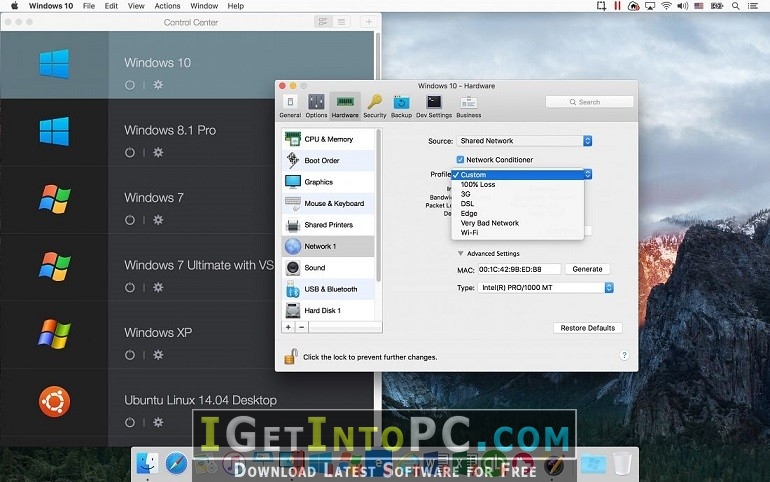Open the Source Shared Network dropdown

524,141
